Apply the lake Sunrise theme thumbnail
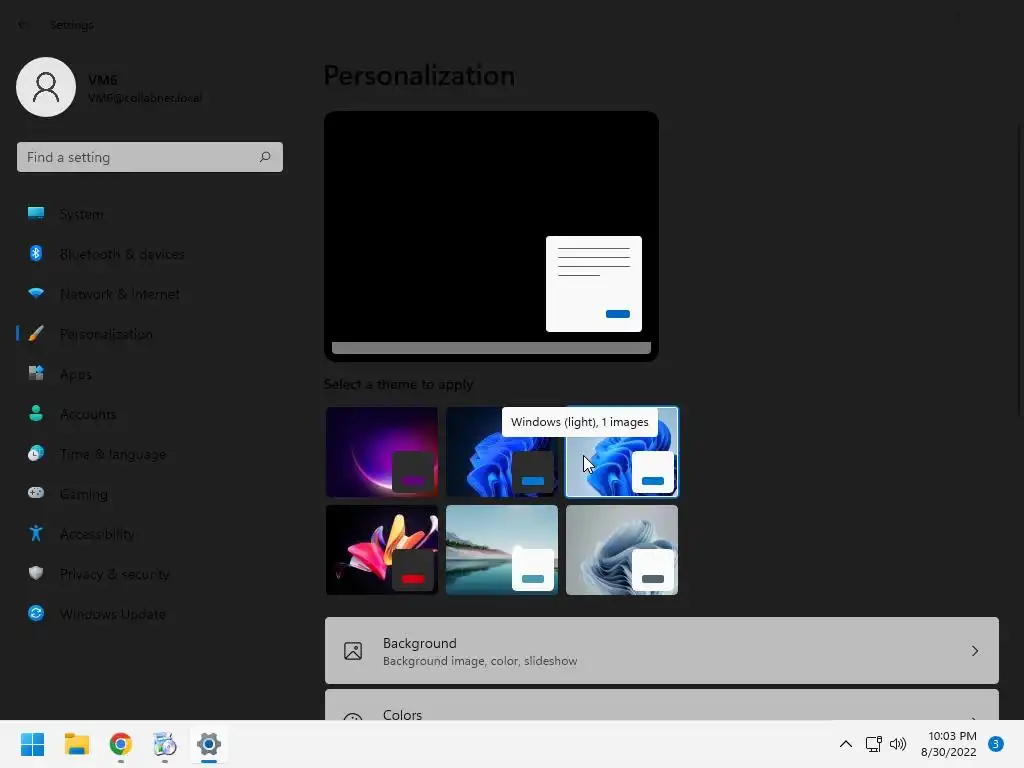Image resolution: width=1024 pixels, height=768 pixels. [x=502, y=550]
